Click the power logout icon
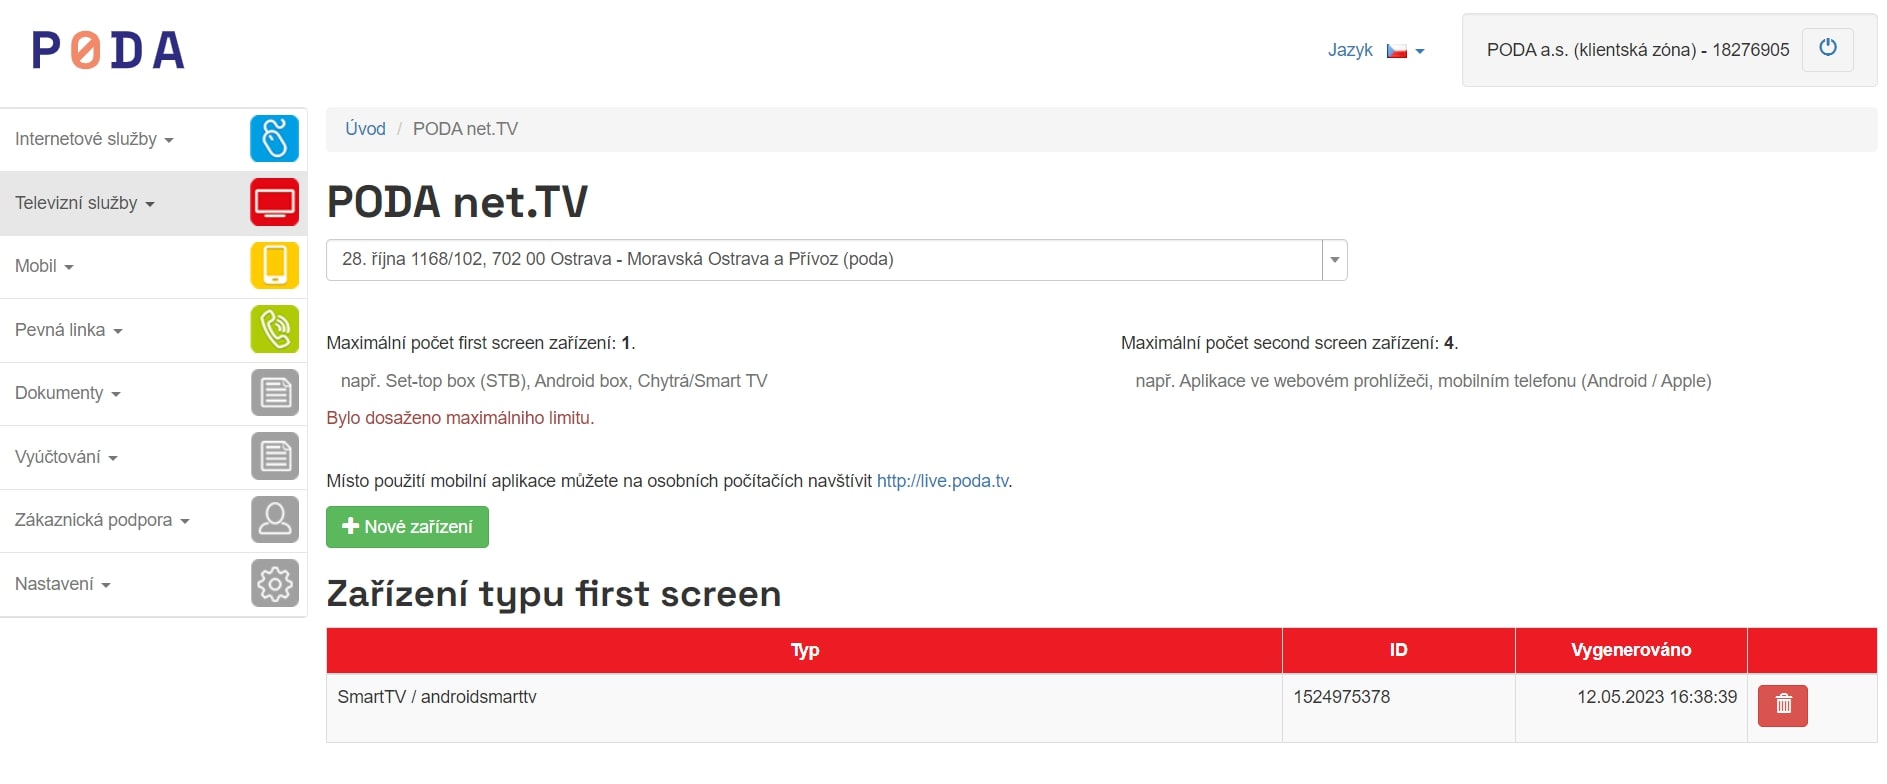The height and width of the screenshot is (784, 1887). pos(1827,49)
